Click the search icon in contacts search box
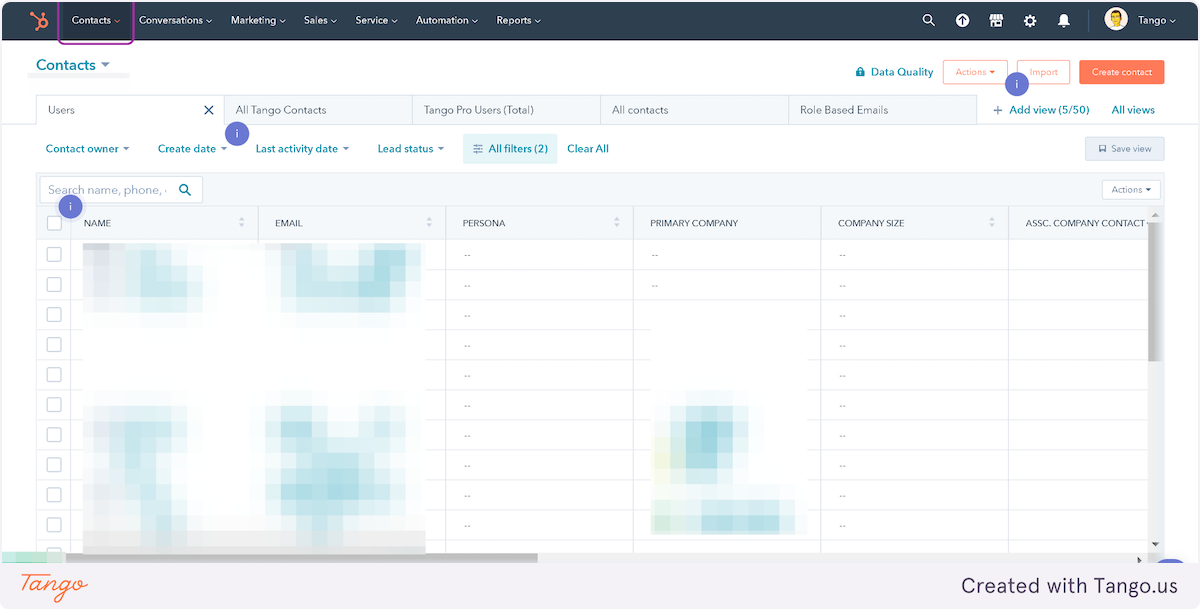1200x609 pixels. (185, 190)
